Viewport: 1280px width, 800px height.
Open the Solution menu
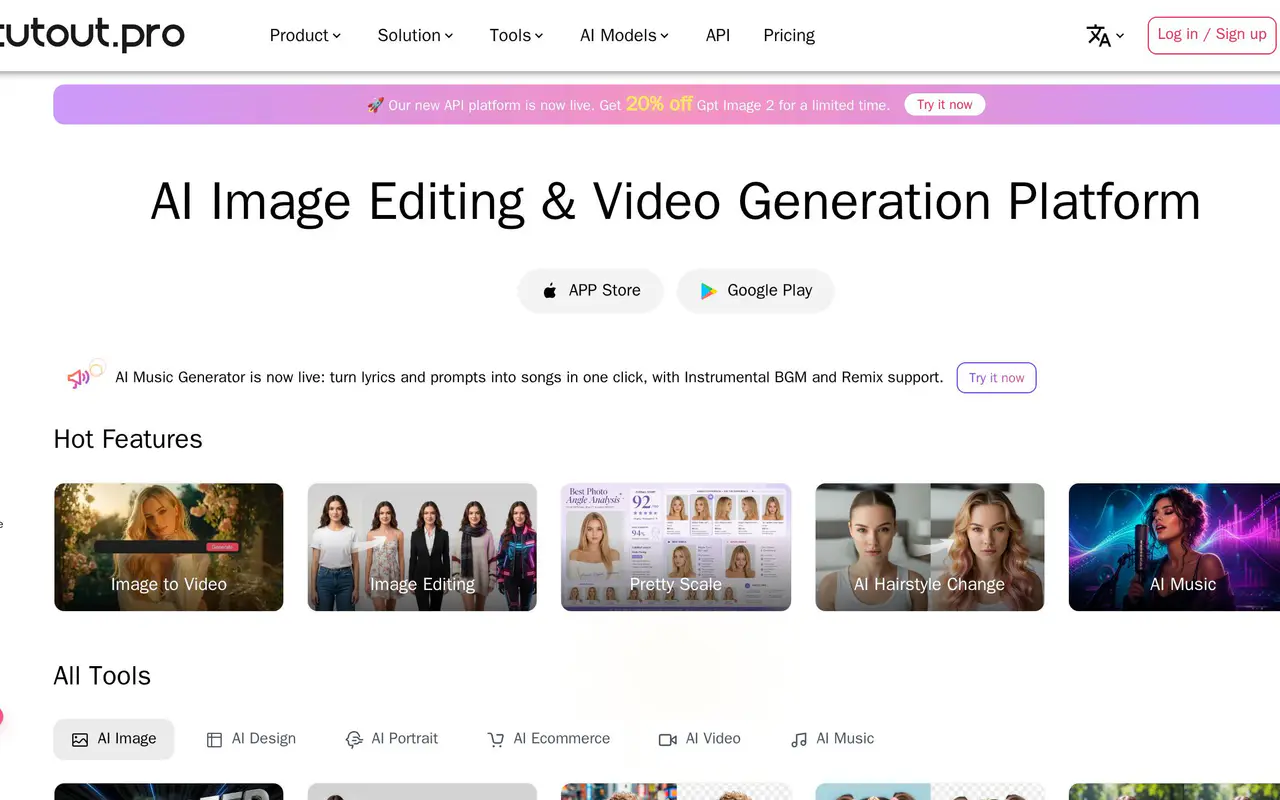(415, 35)
